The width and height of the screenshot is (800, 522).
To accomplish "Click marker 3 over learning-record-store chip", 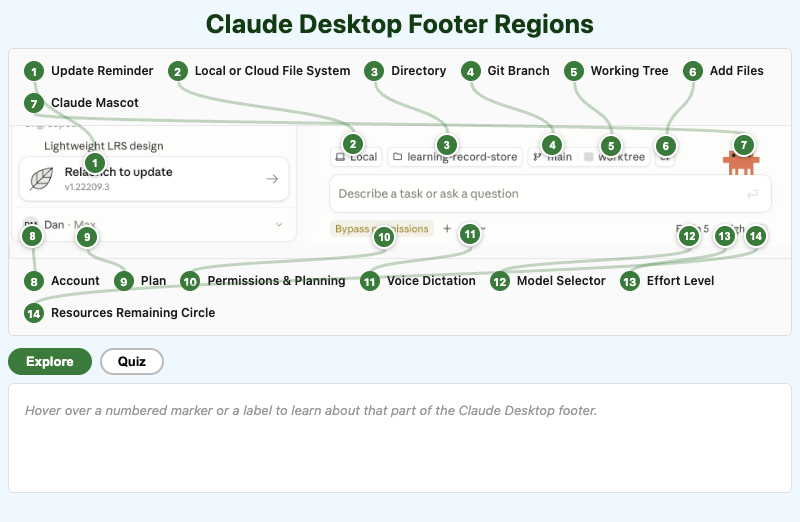I will (447, 145).
